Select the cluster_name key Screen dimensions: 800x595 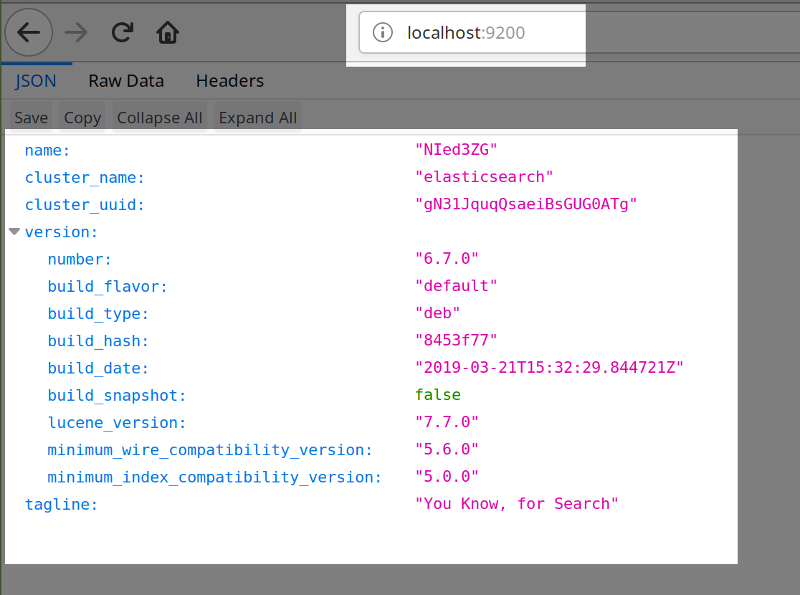click(x=85, y=178)
